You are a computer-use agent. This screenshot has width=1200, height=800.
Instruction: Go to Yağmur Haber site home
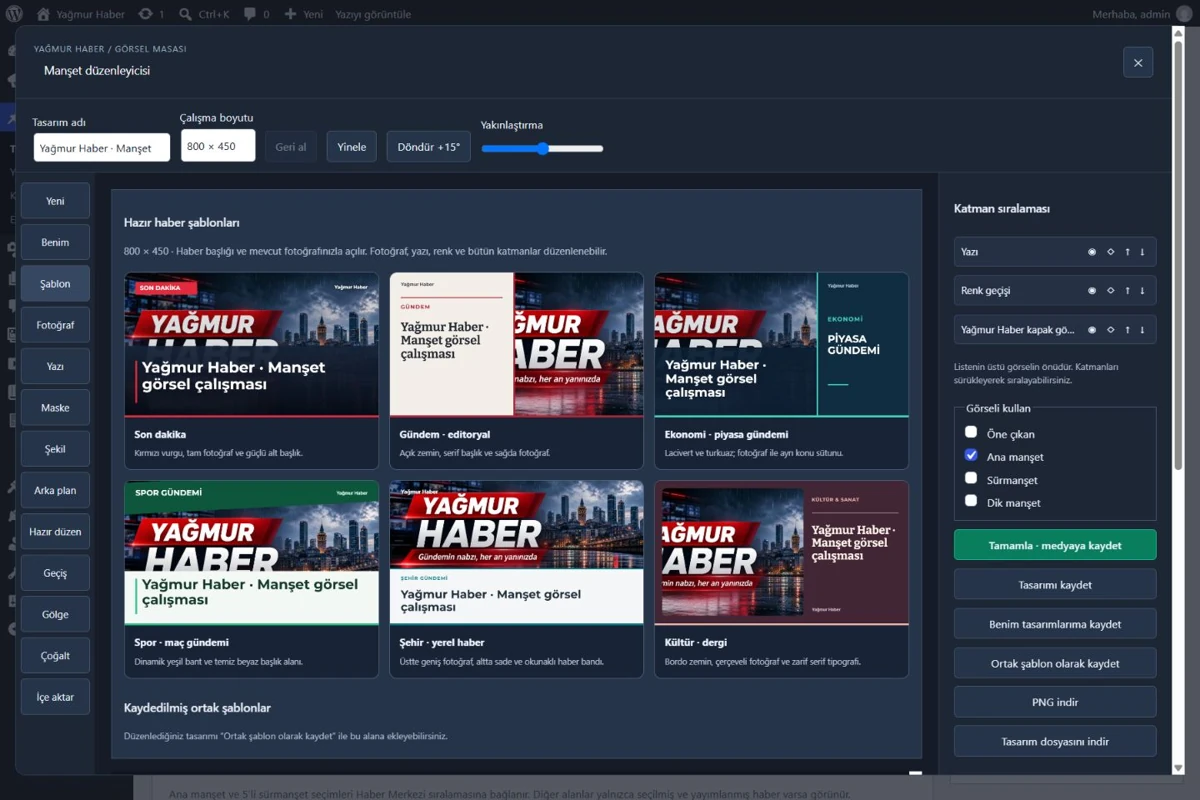click(x=81, y=14)
